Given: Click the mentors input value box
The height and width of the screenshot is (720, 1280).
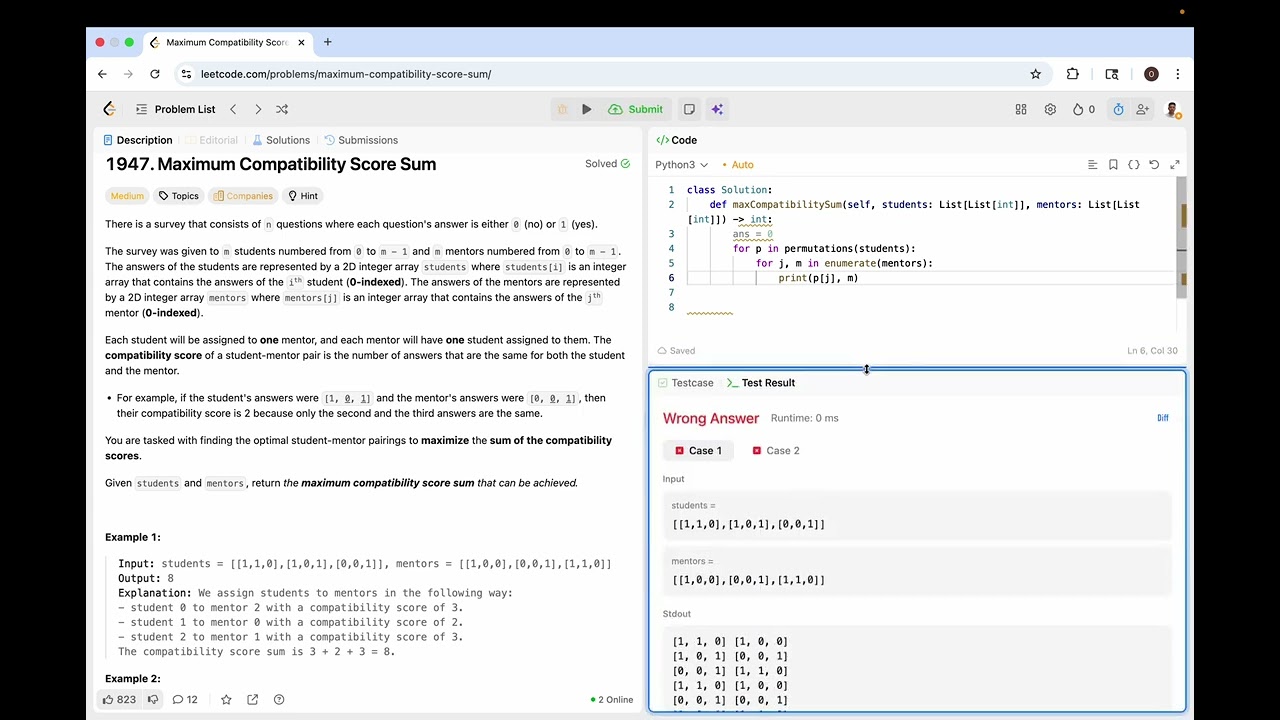Looking at the screenshot, I should tap(916, 573).
